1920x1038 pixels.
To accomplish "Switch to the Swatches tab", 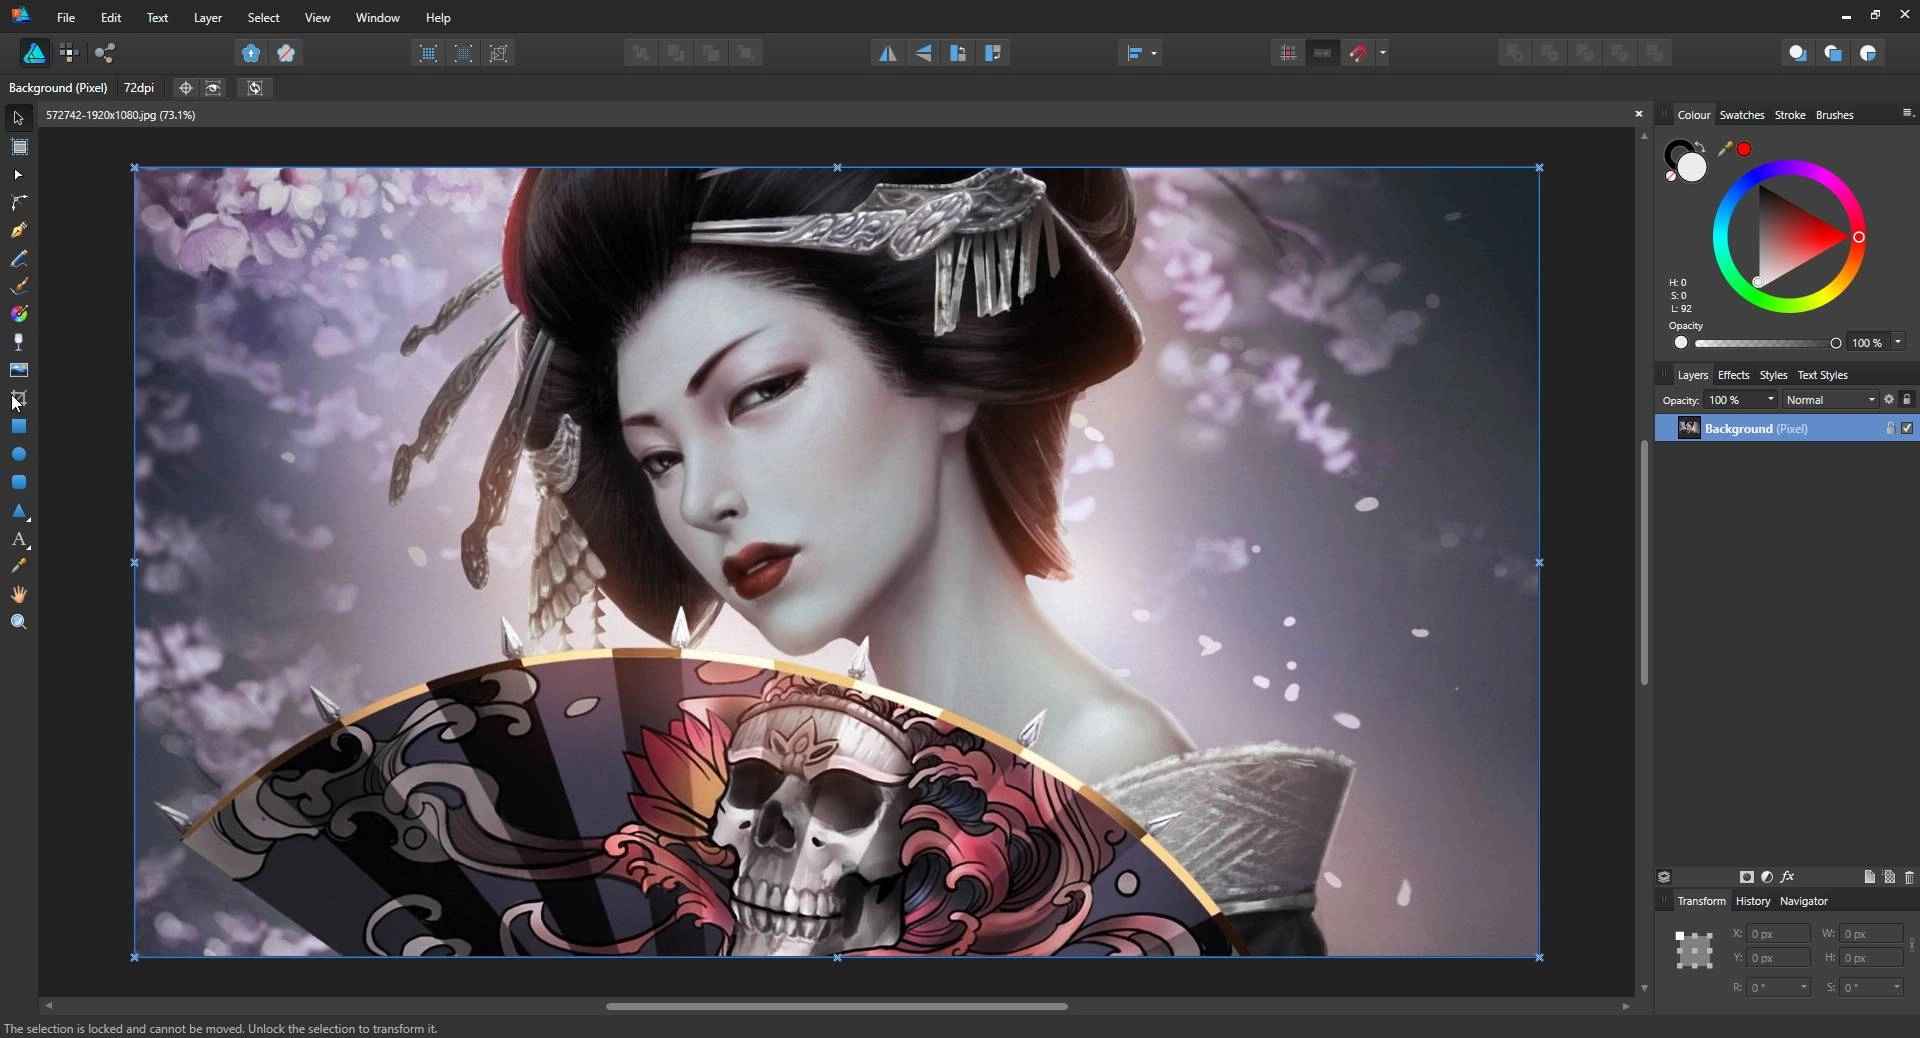I will (x=1742, y=115).
